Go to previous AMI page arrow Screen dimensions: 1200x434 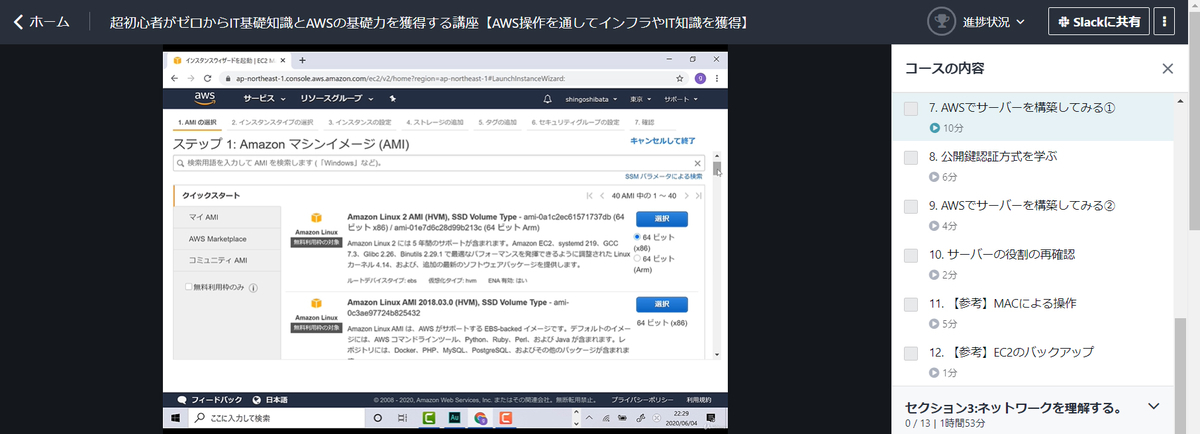[602, 195]
